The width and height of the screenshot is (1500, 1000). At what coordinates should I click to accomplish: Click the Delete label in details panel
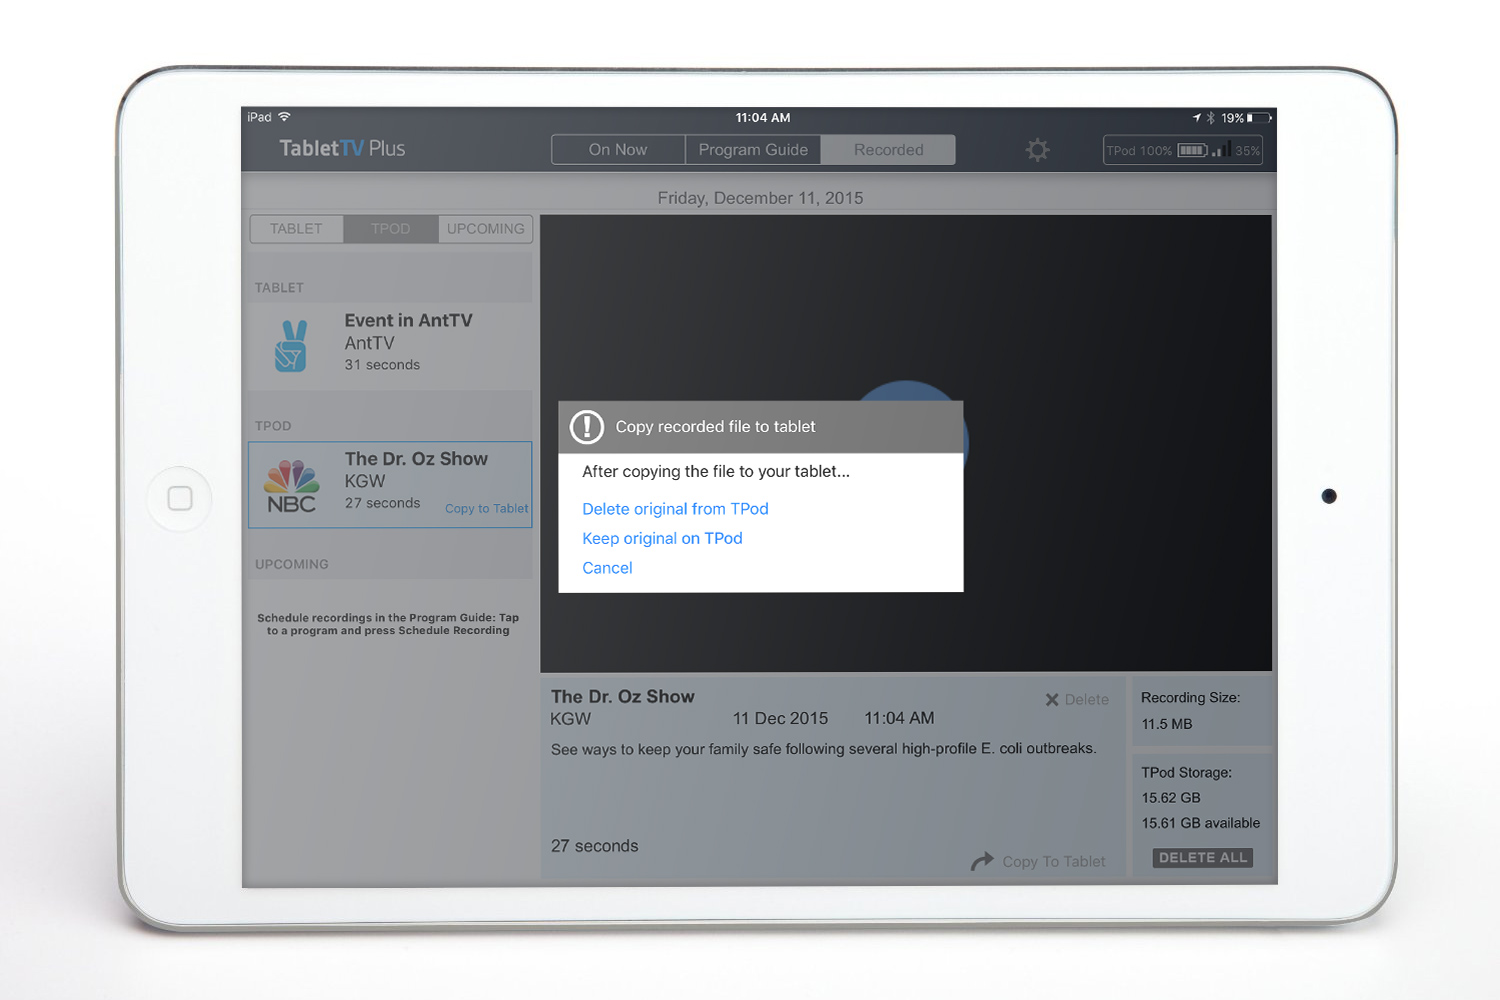click(x=1087, y=700)
